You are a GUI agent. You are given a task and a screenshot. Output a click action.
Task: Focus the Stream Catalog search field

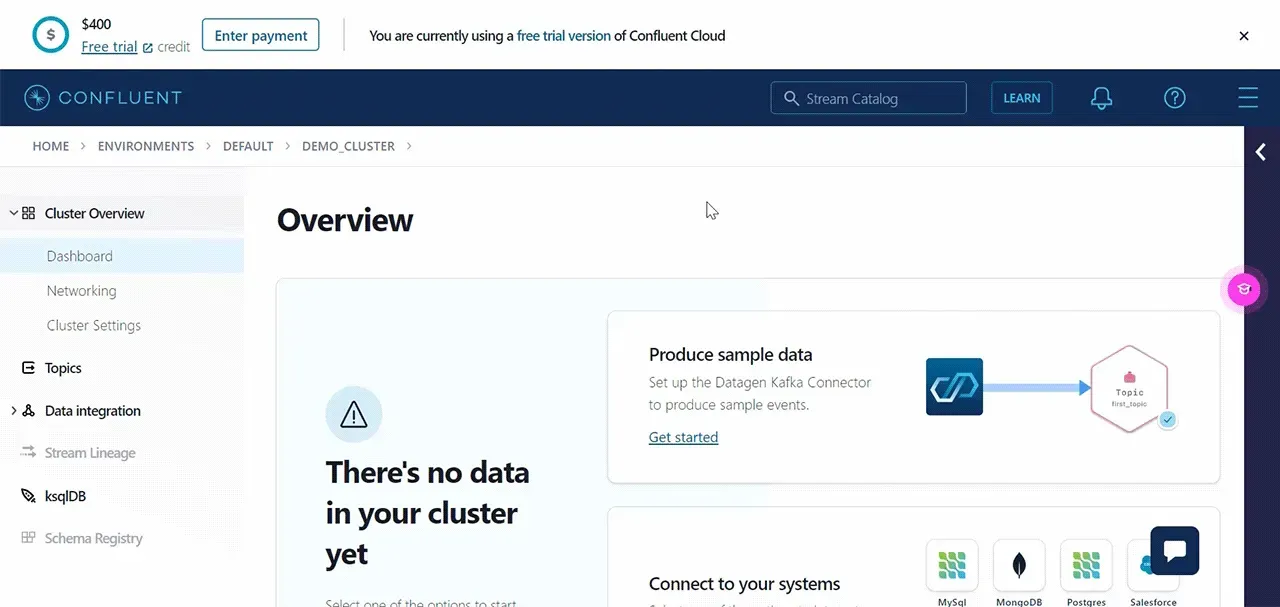click(x=869, y=98)
